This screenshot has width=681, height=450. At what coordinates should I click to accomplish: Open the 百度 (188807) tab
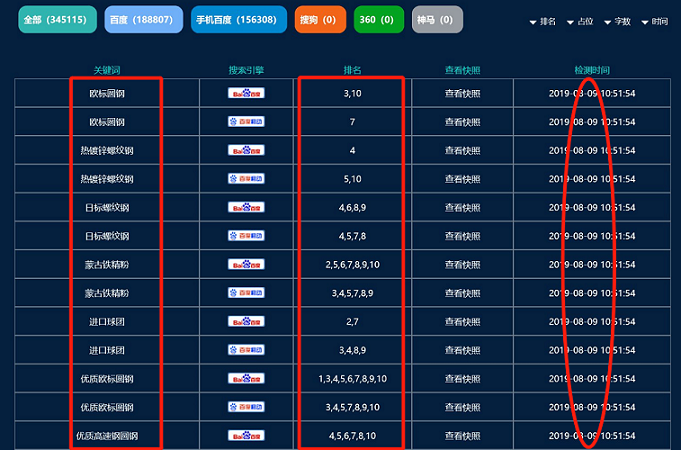coord(144,20)
